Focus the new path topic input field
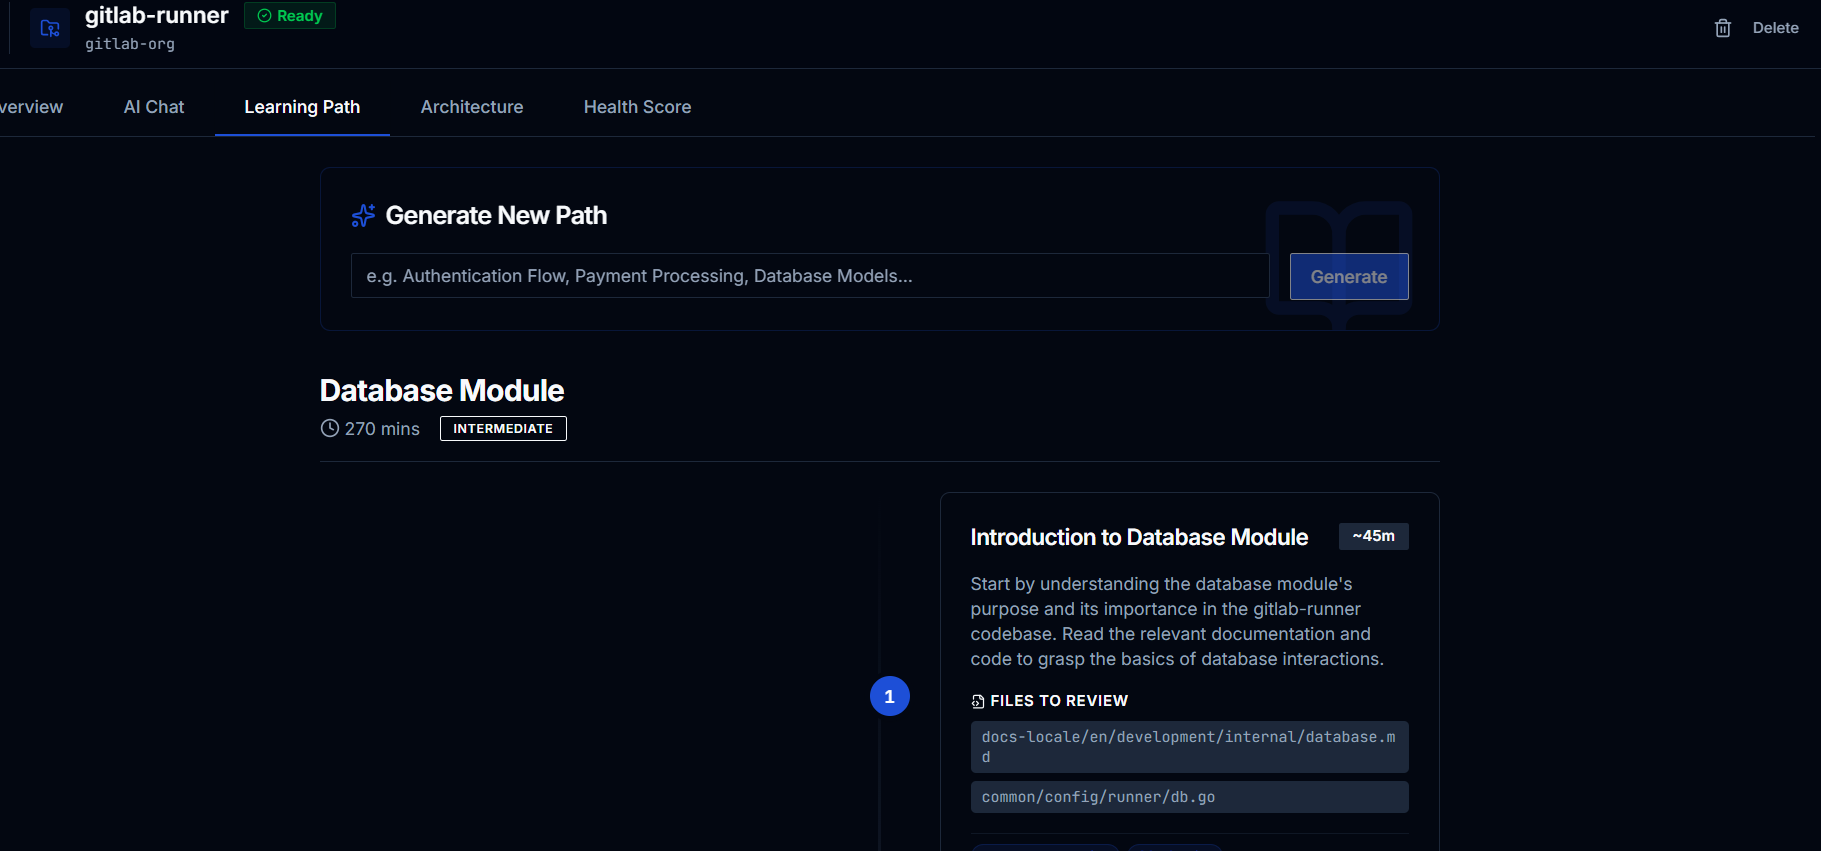 [810, 276]
